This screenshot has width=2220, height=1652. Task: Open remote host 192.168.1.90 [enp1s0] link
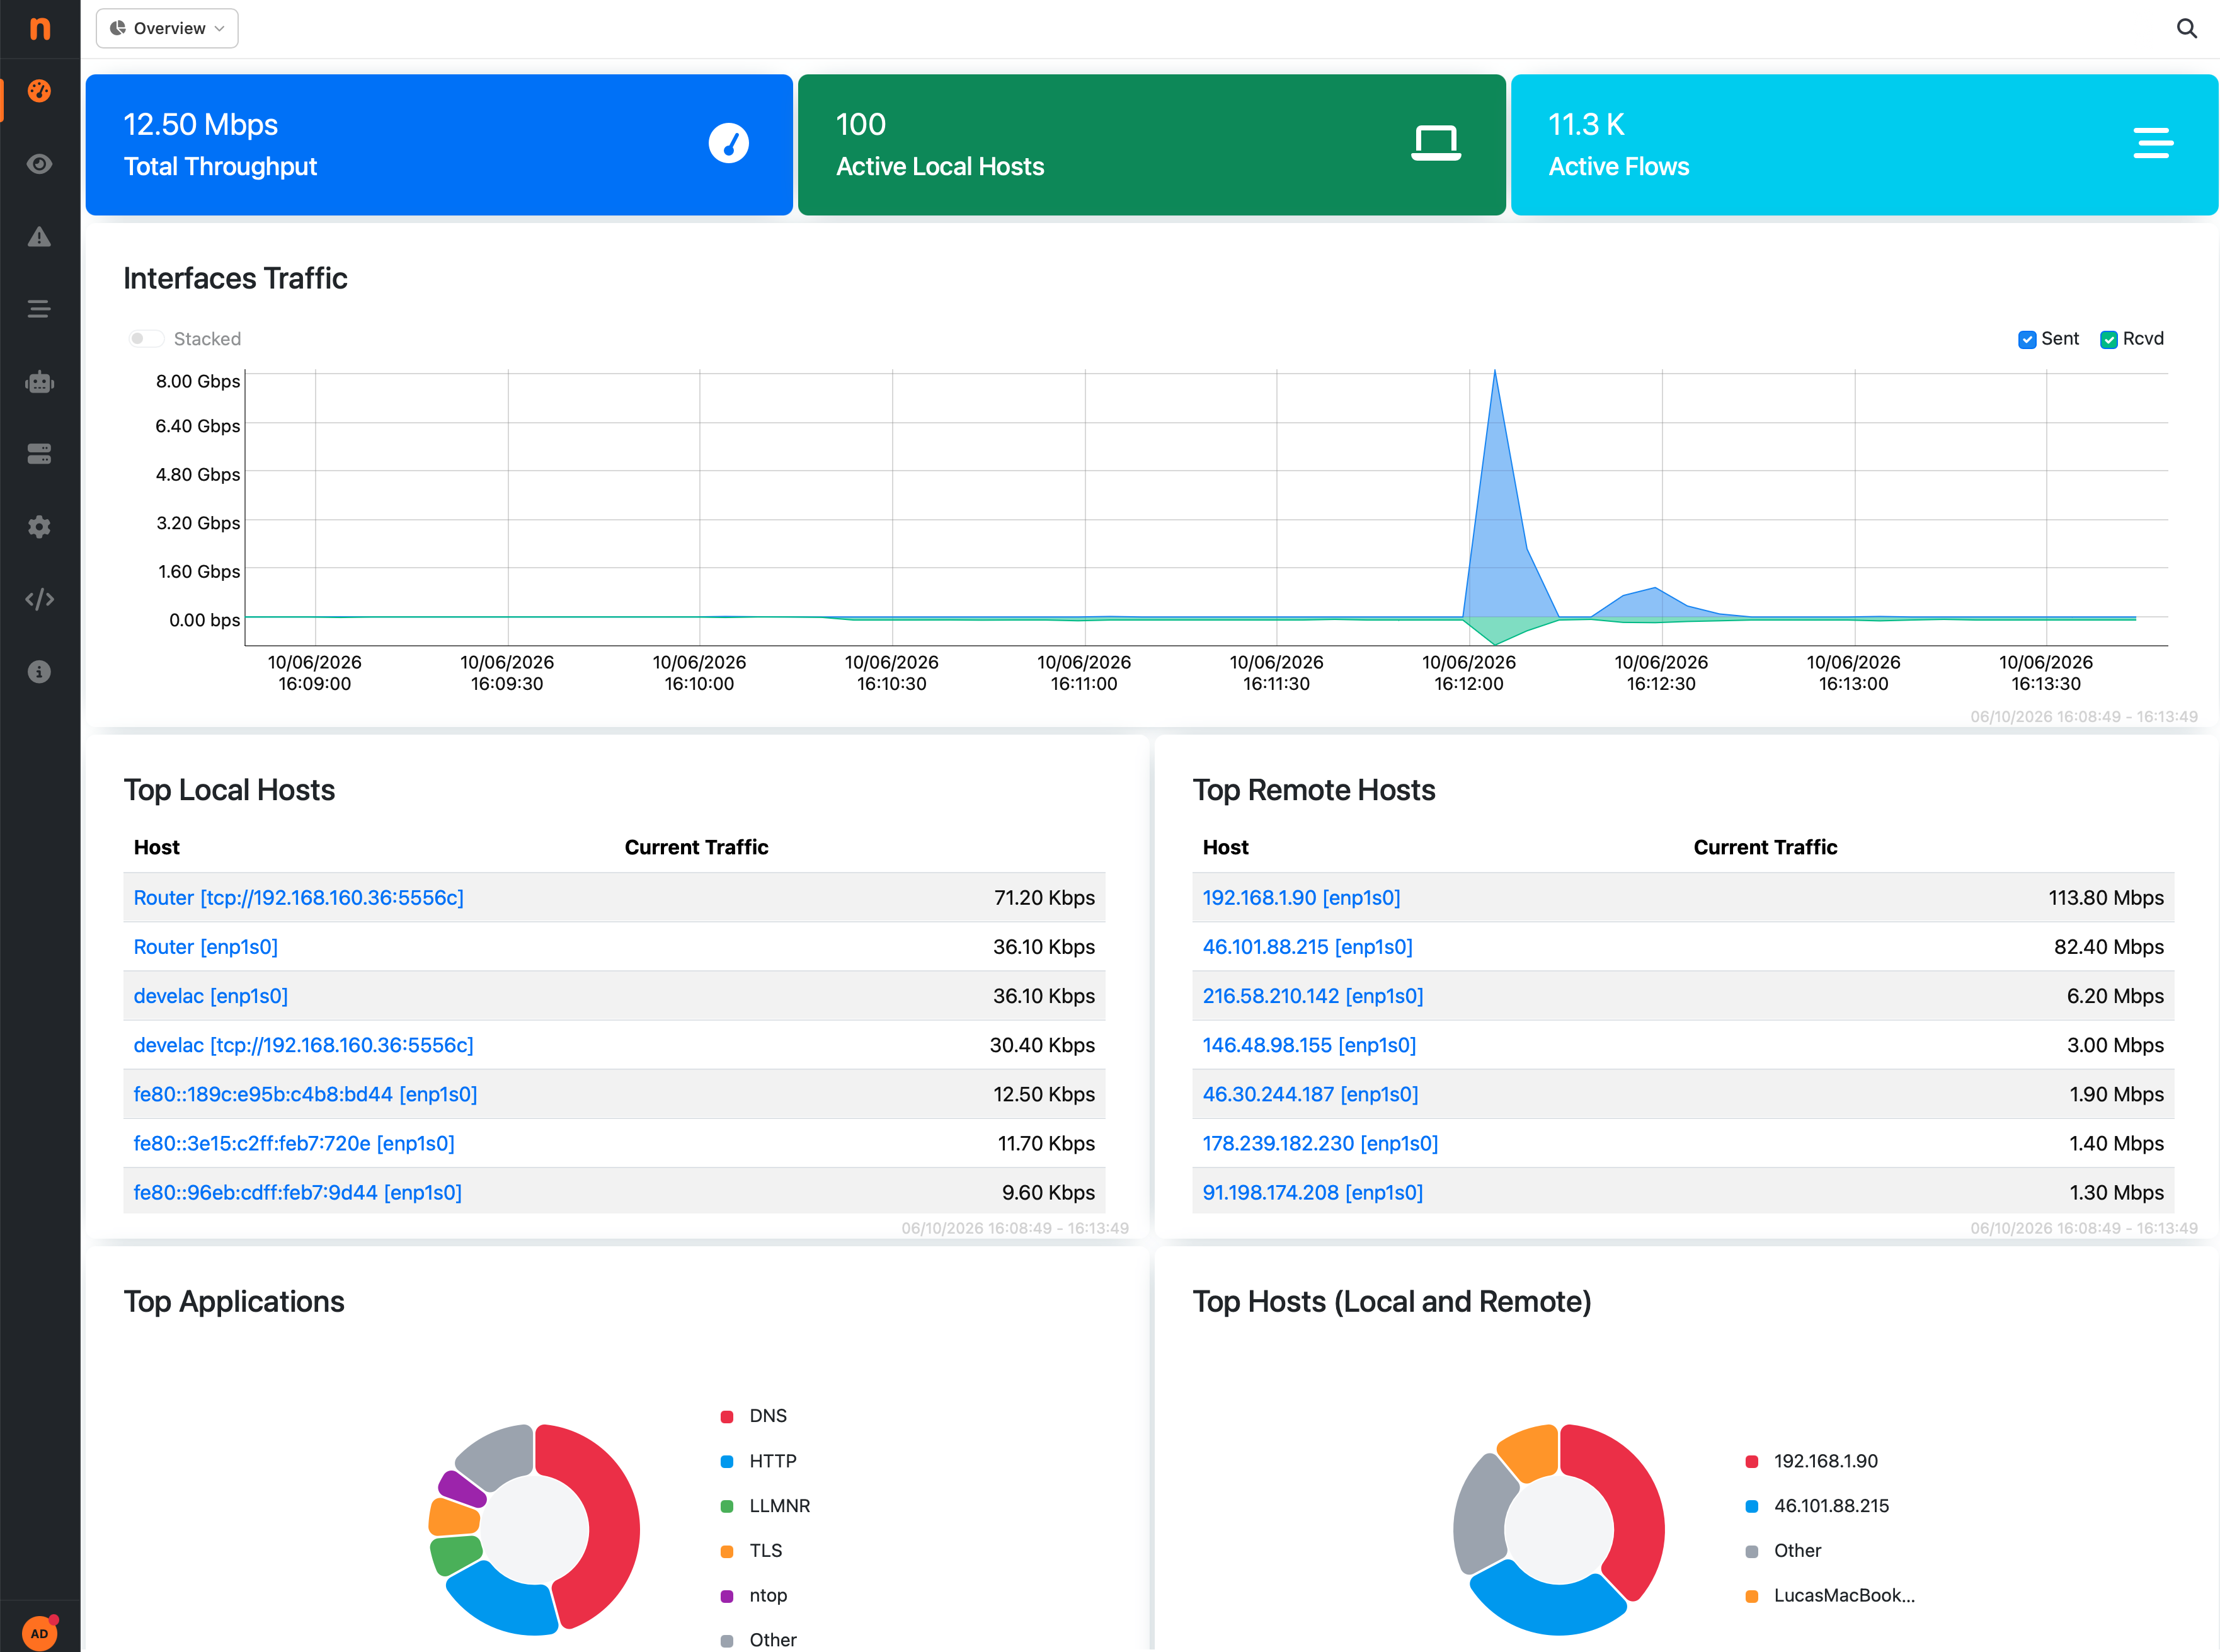pos(1301,898)
